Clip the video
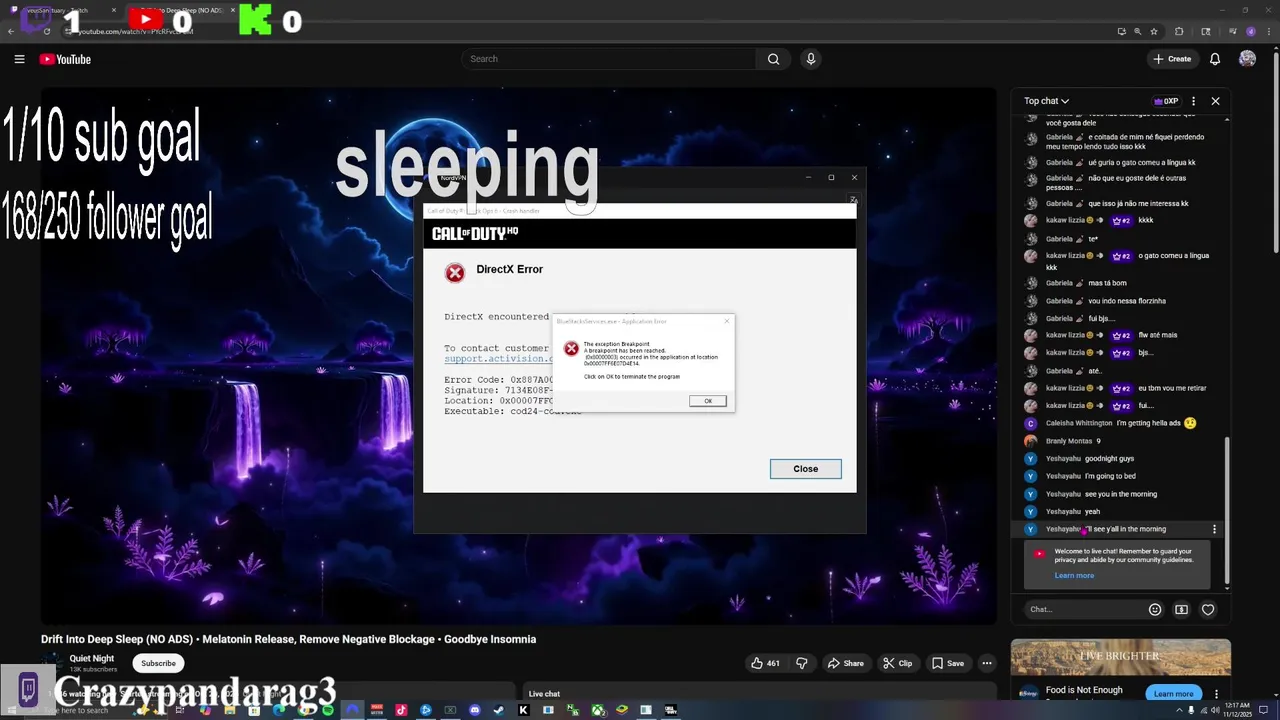1280x720 pixels. tap(897, 663)
